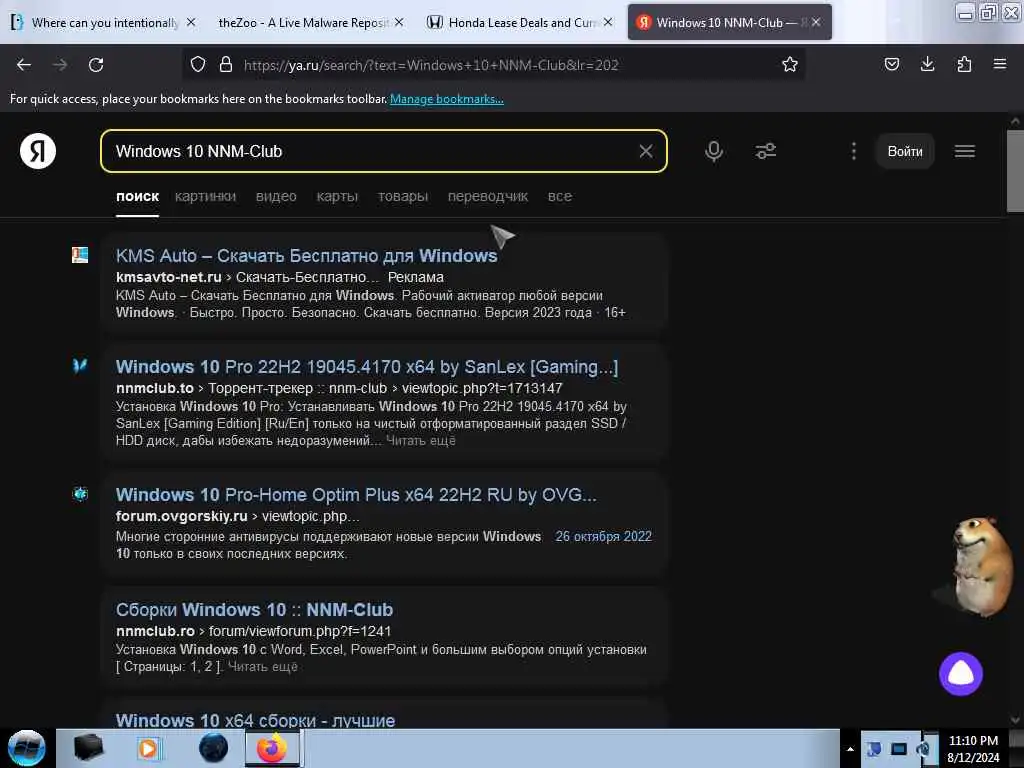Click the Firefox taskbar icon

pos(272,748)
